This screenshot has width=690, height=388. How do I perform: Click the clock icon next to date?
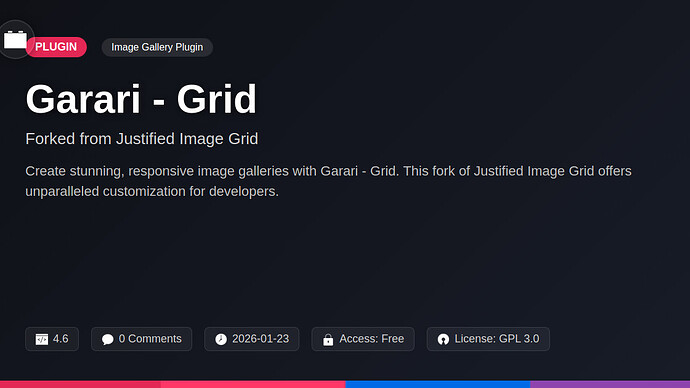[x=221, y=339]
